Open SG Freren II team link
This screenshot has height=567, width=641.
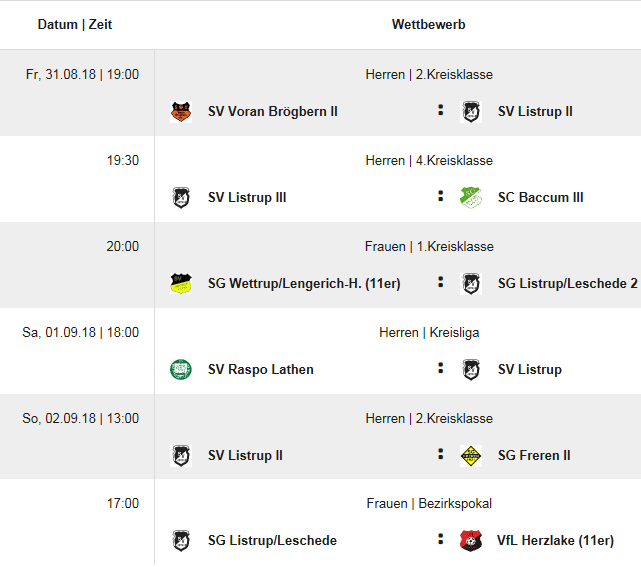[x=534, y=455]
